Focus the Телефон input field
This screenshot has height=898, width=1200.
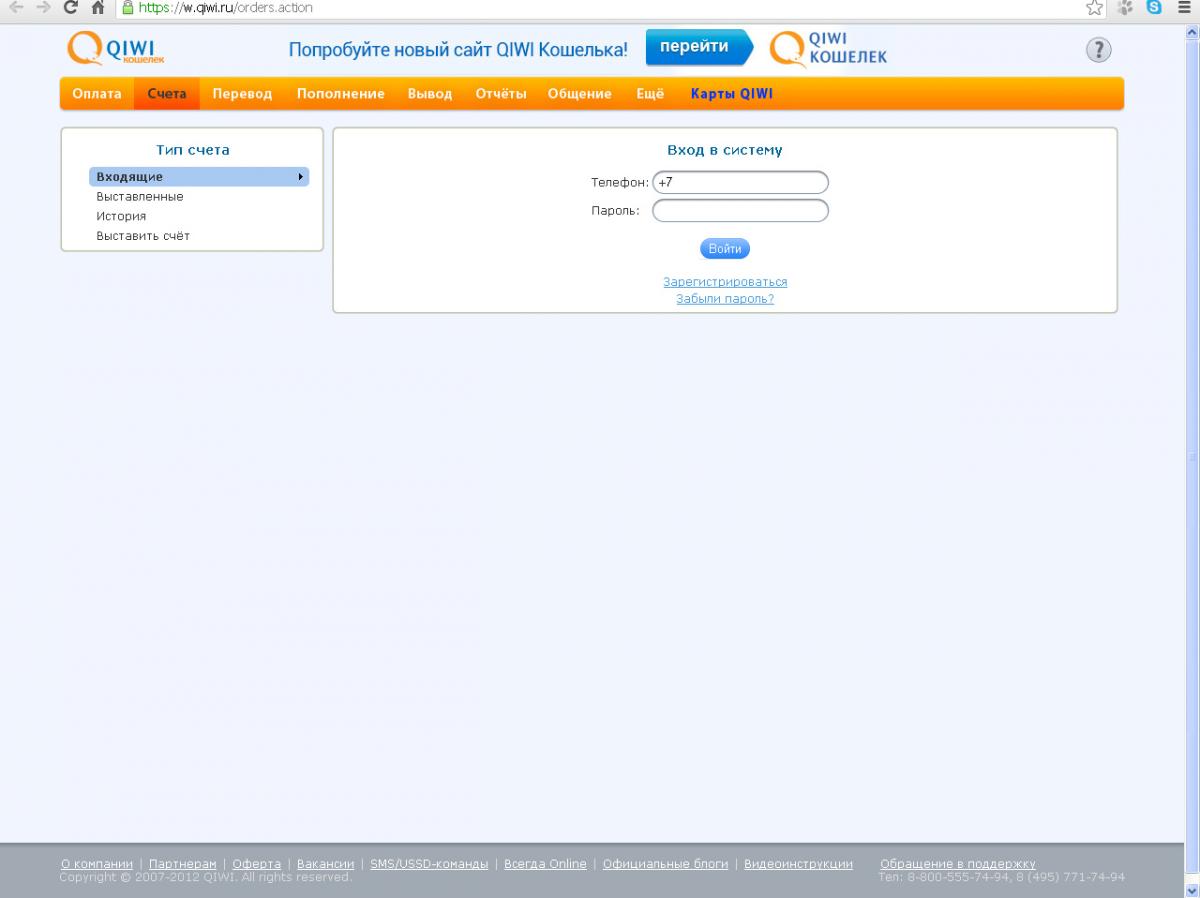click(740, 183)
